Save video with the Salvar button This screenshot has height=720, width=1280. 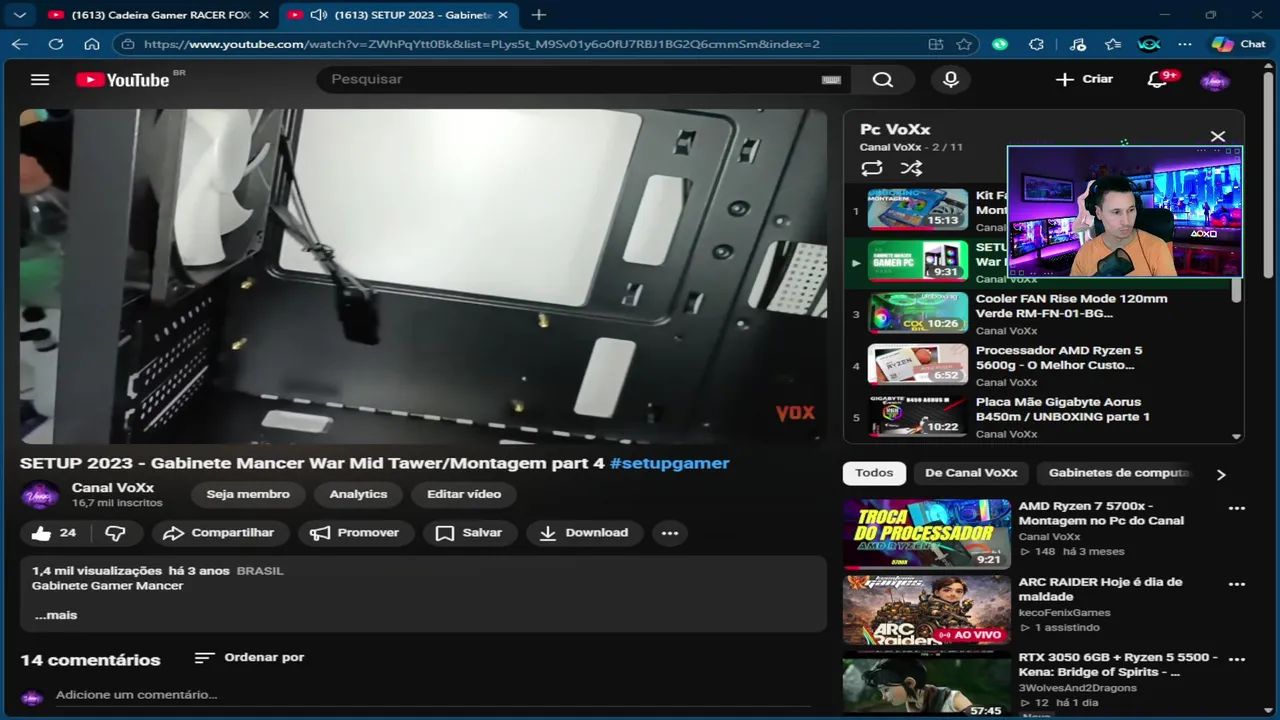point(469,533)
